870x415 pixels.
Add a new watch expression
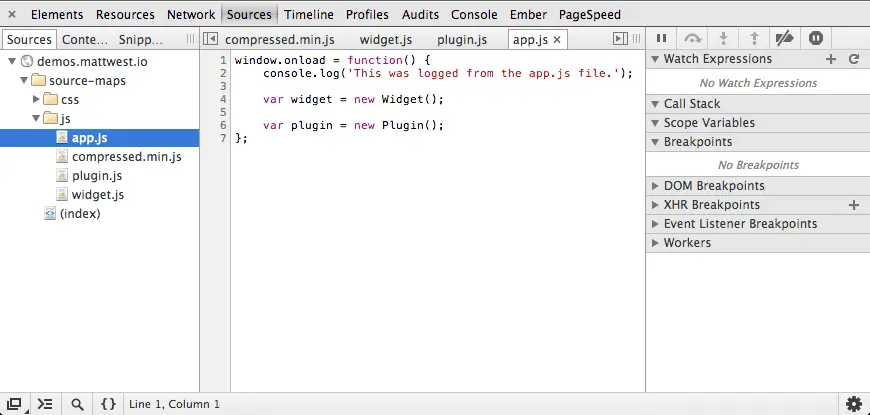[x=831, y=59]
